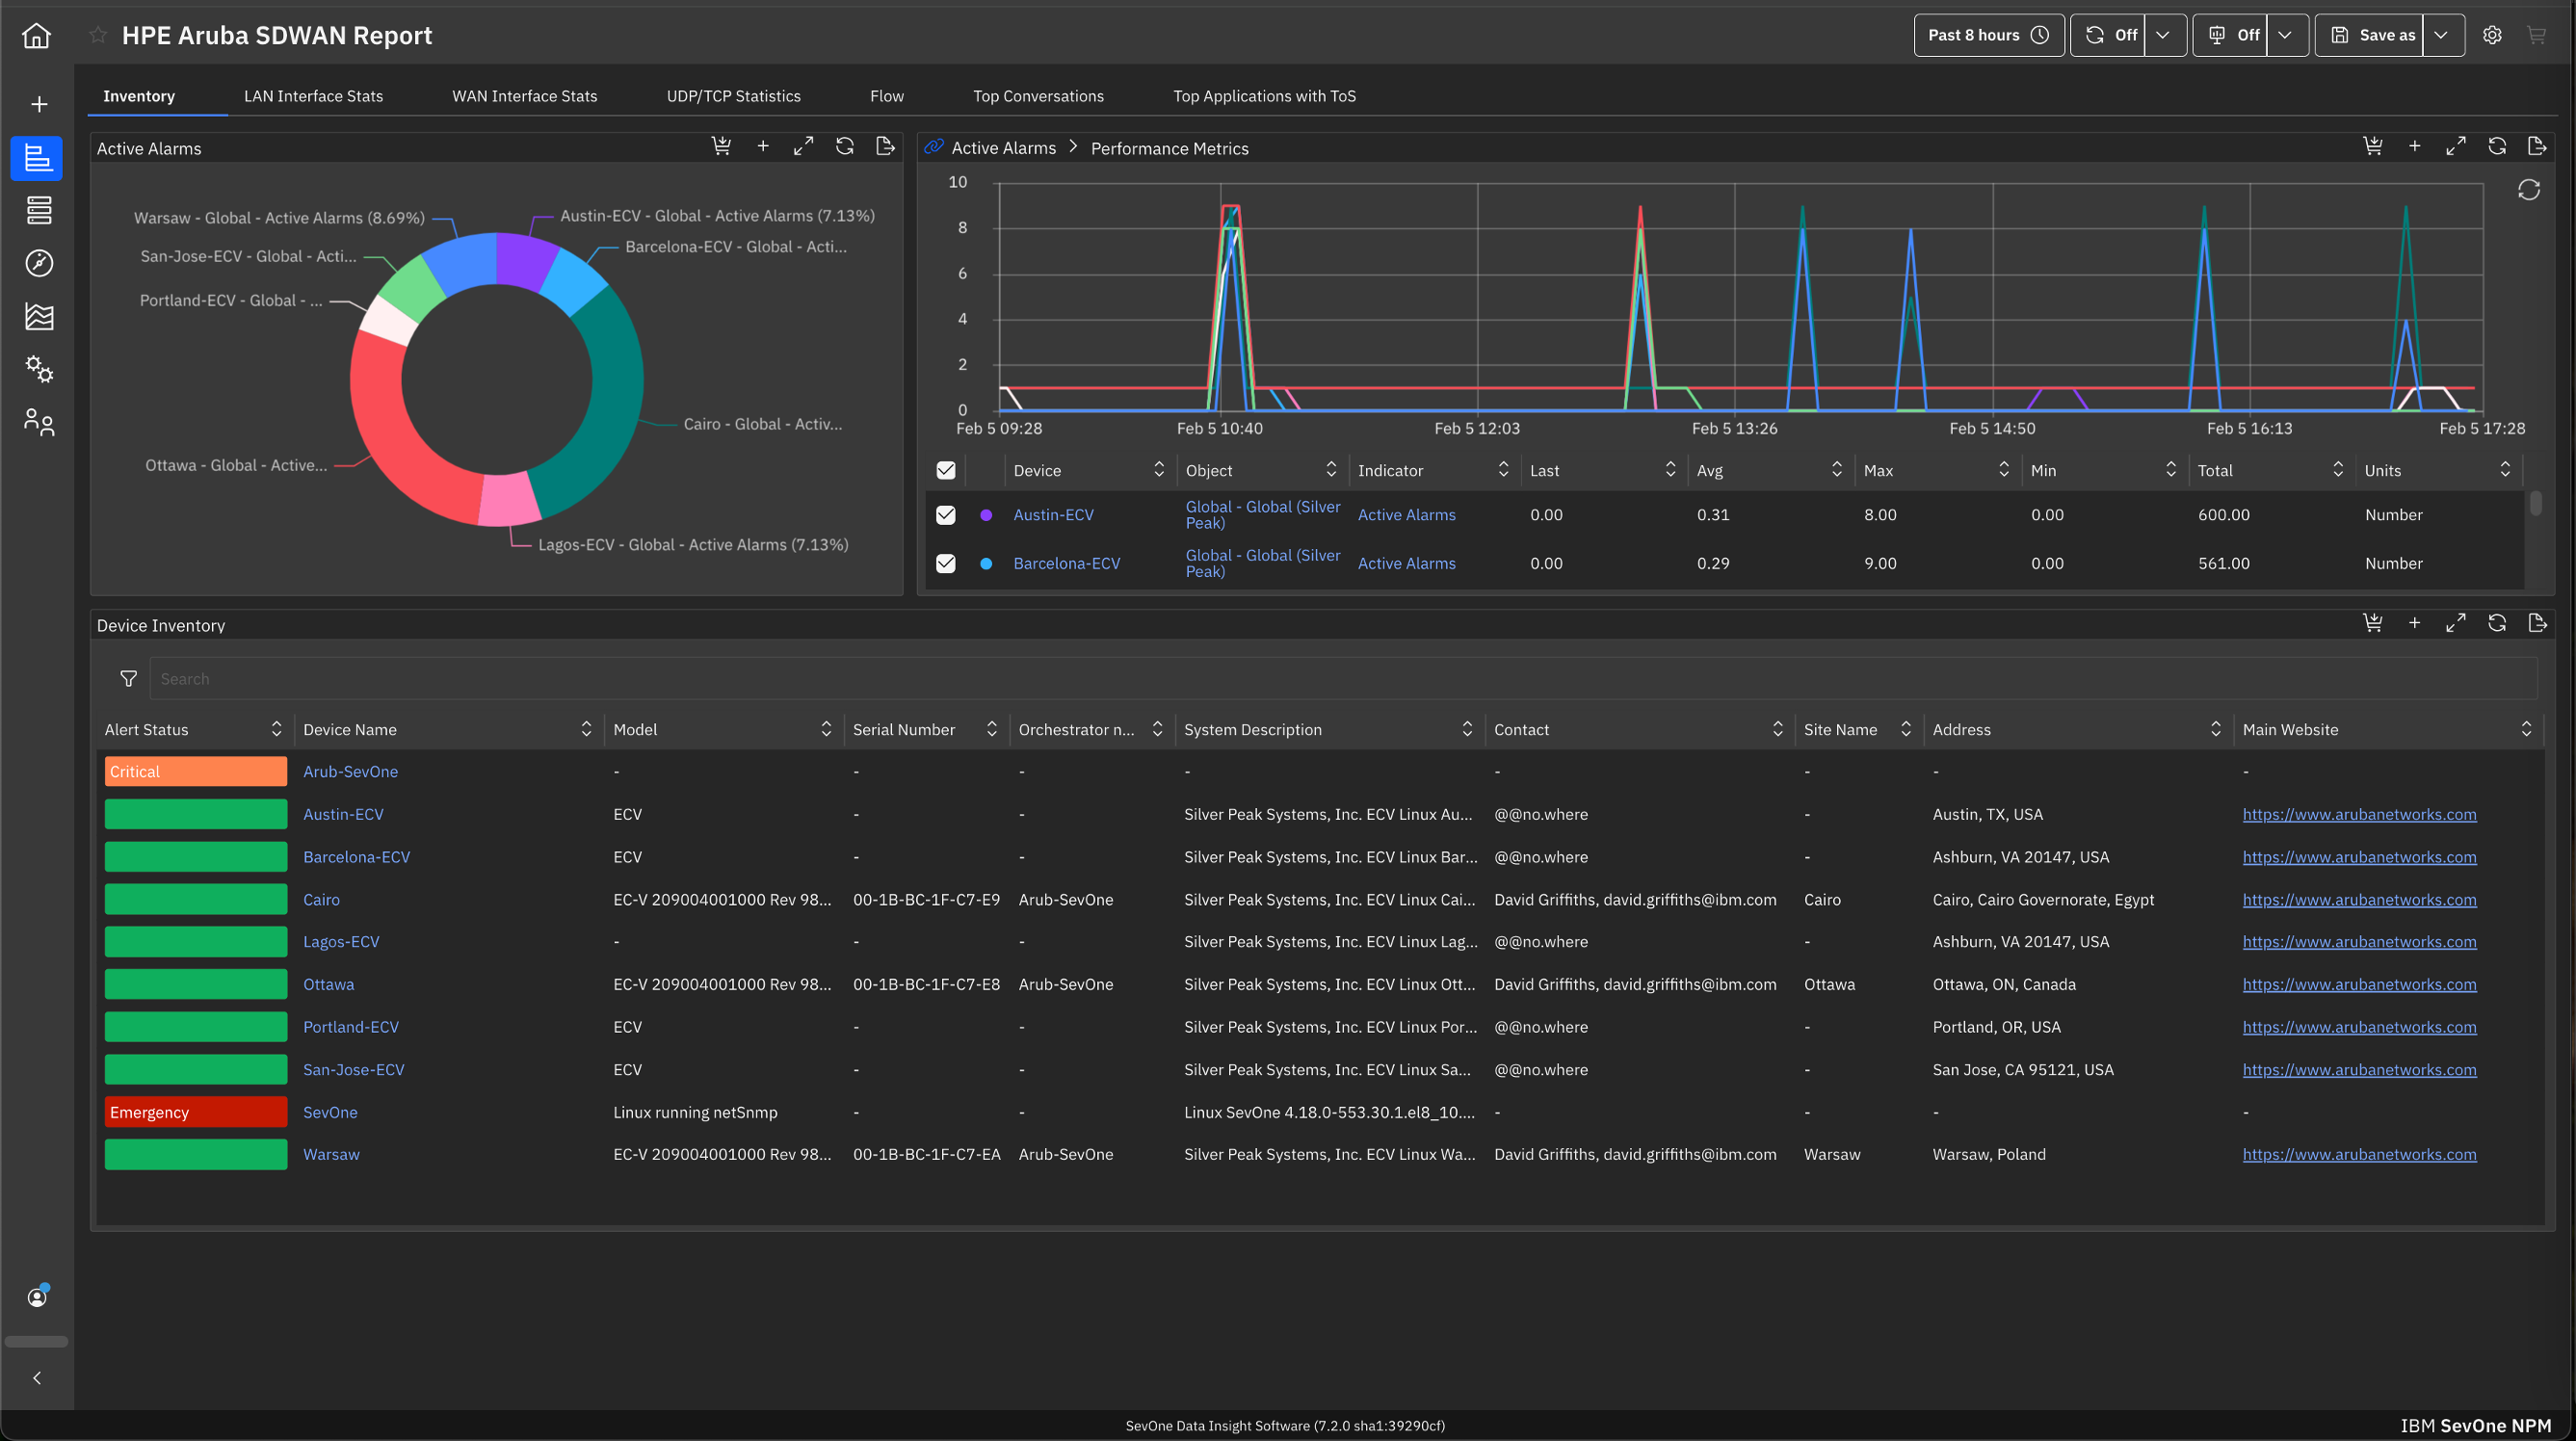The image size is (2576, 1441).
Task: Expand the Device Inventory widget to fullscreen
Action: coord(2456,622)
